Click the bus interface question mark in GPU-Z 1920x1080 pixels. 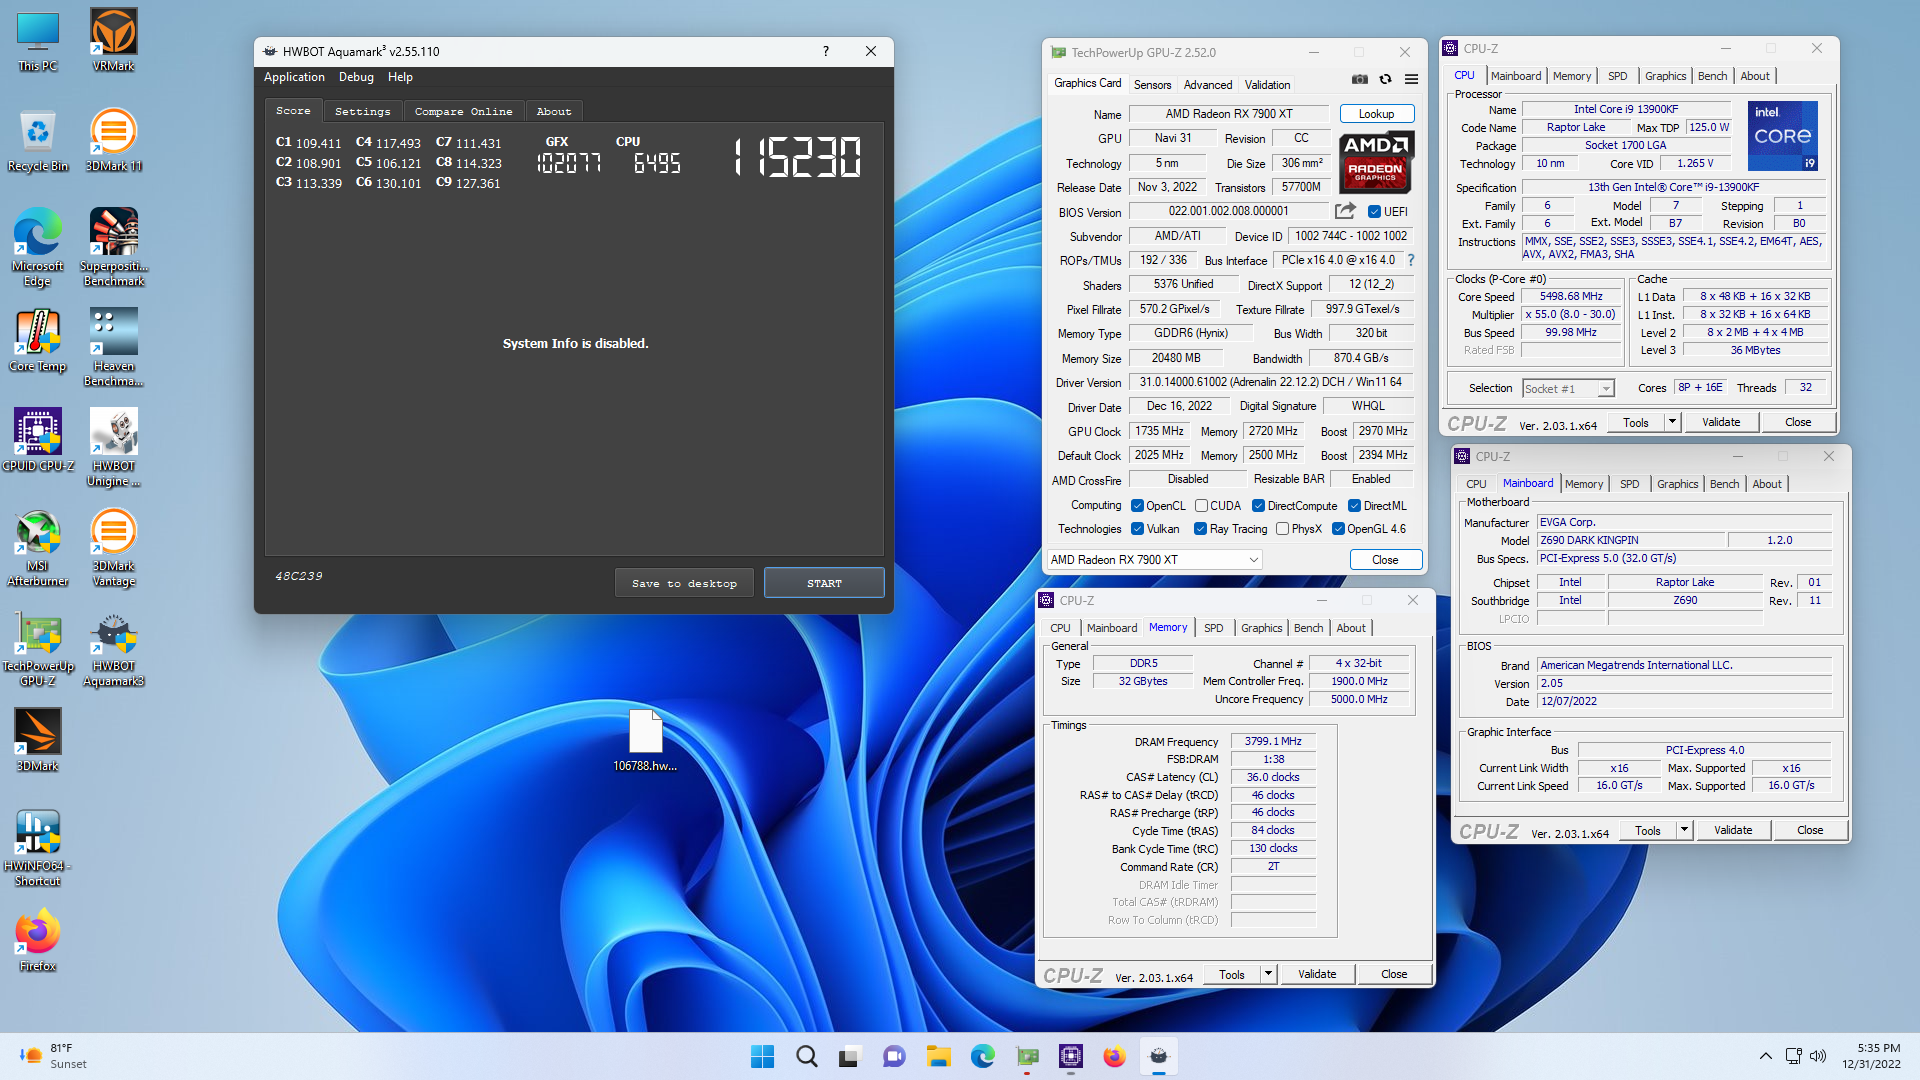(1411, 260)
